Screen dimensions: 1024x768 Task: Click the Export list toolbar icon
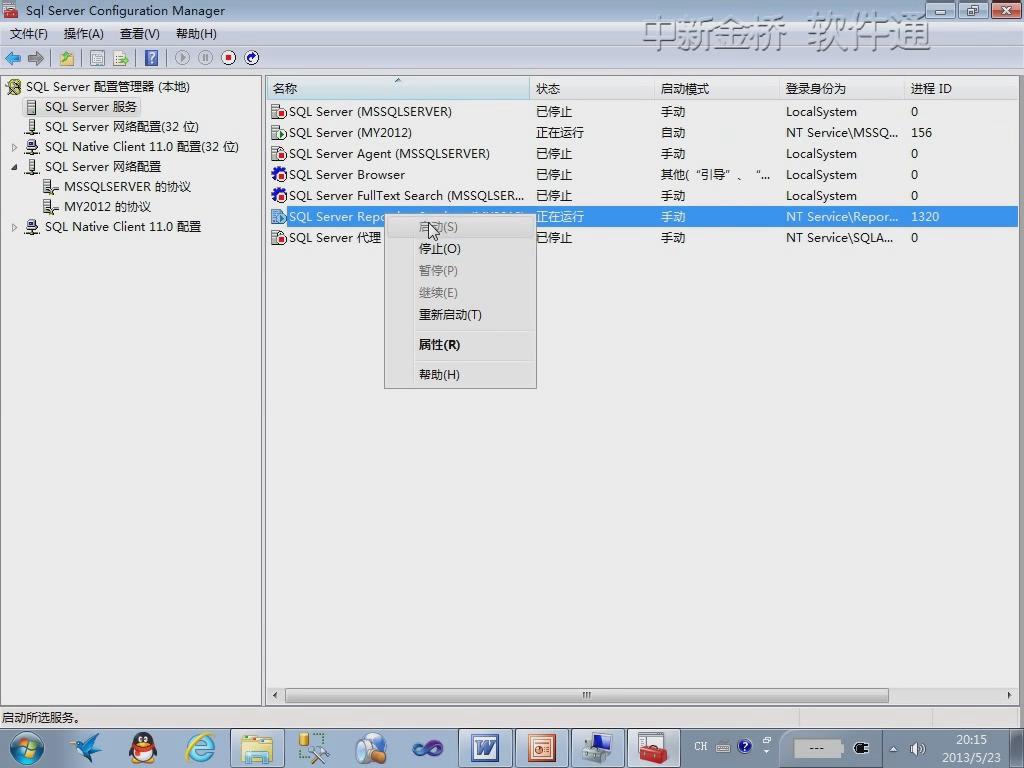[x=121, y=58]
